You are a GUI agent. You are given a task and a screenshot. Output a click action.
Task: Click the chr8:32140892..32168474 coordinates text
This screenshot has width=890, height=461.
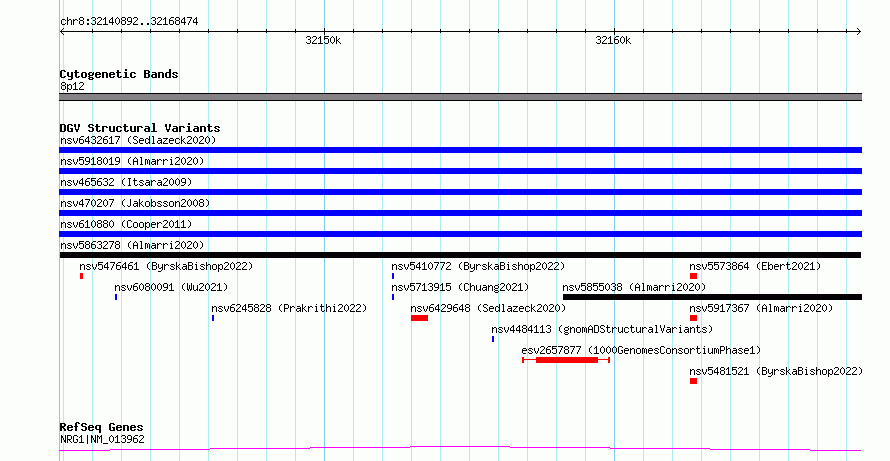tap(129, 22)
